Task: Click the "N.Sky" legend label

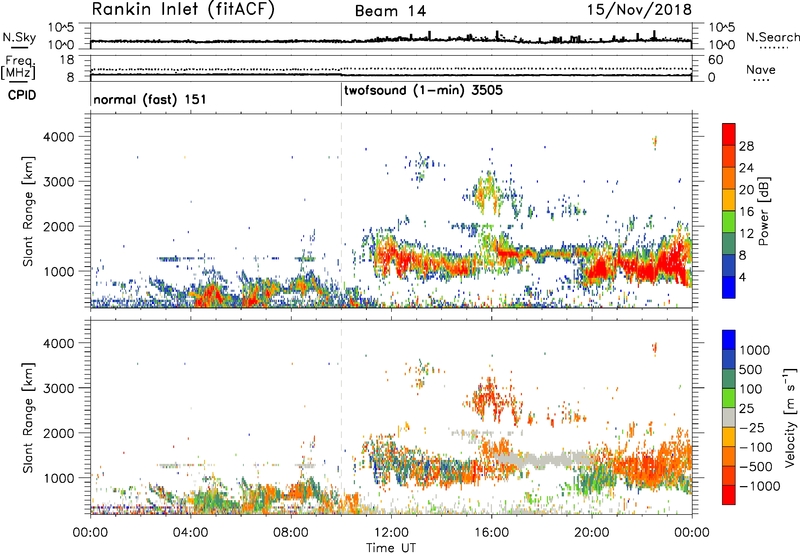Action: [19, 37]
